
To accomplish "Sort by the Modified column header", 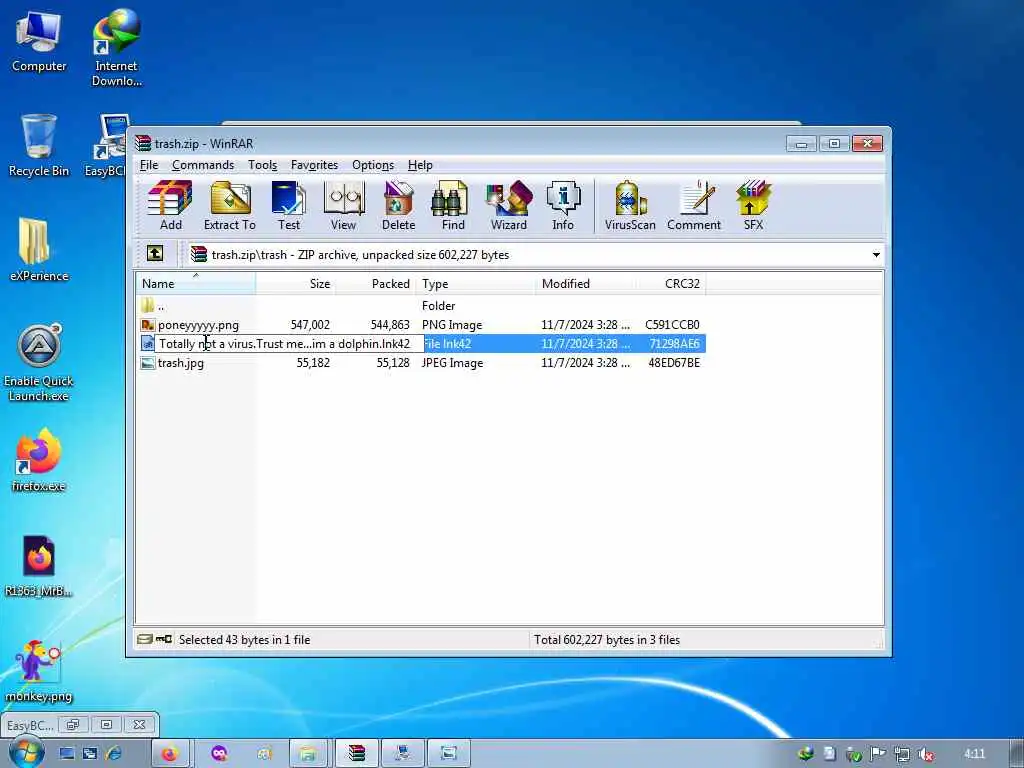I will pyautogui.click(x=586, y=283).
